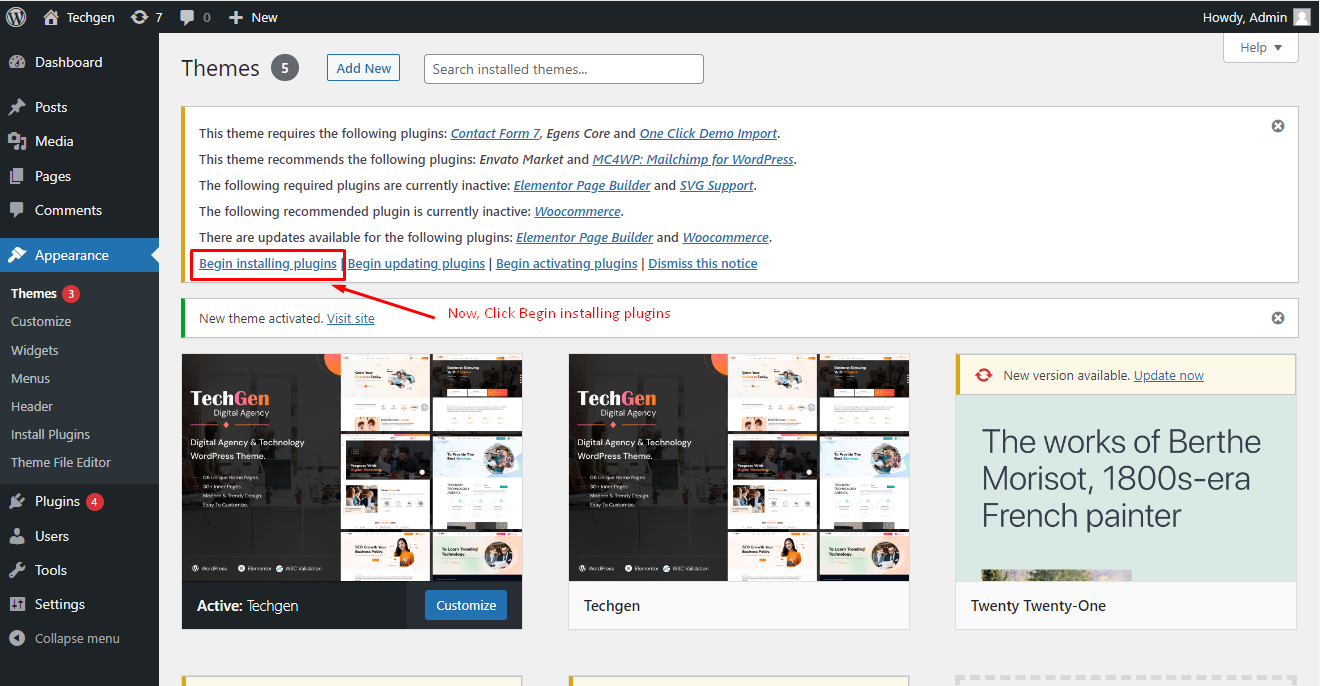The width and height of the screenshot is (1320, 686).
Task: Focus the Search installed themes field
Action: tap(564, 69)
